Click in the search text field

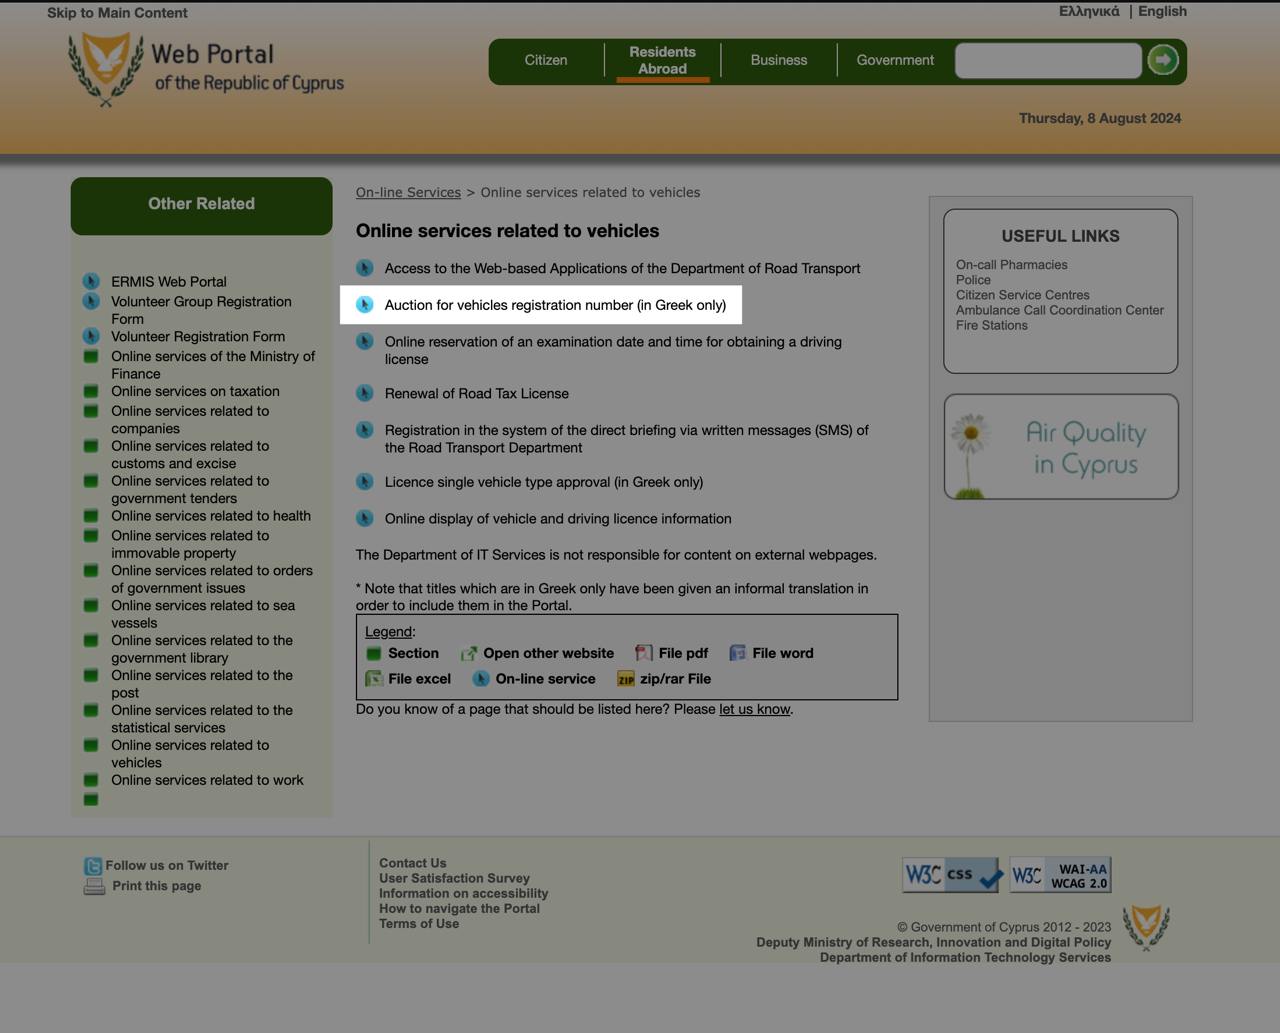pos(1047,60)
